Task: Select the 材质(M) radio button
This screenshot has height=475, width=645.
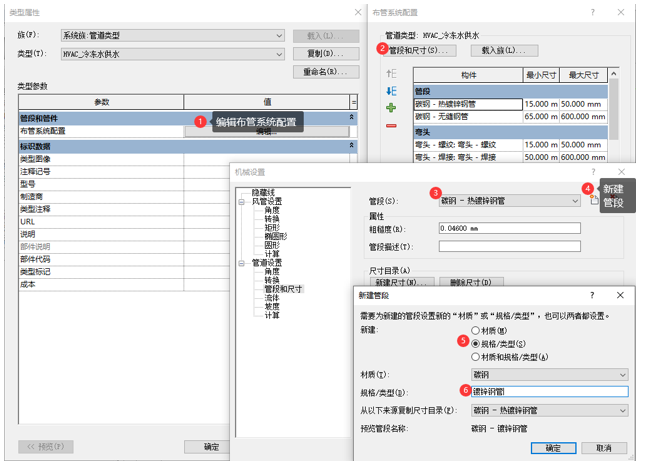Action: (x=474, y=330)
